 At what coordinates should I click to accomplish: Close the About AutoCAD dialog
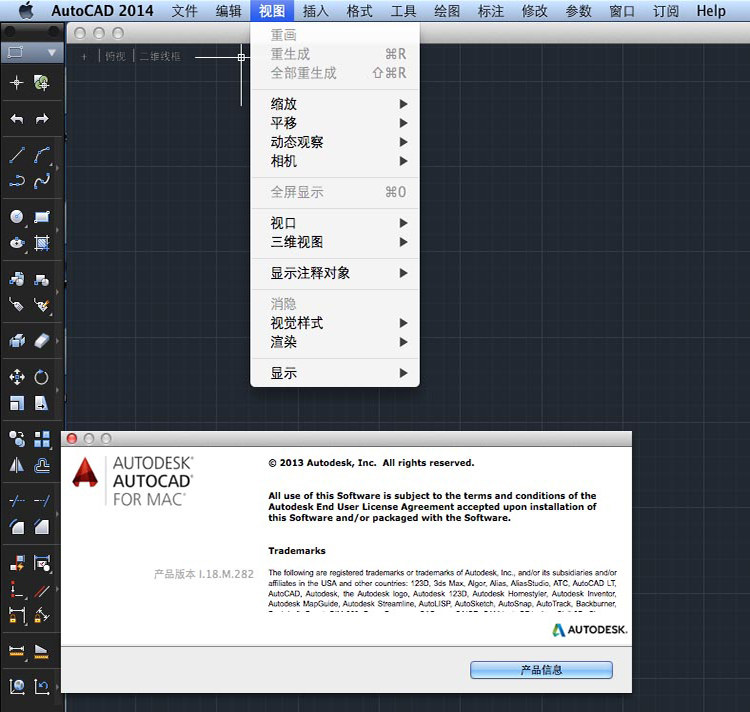click(72, 438)
